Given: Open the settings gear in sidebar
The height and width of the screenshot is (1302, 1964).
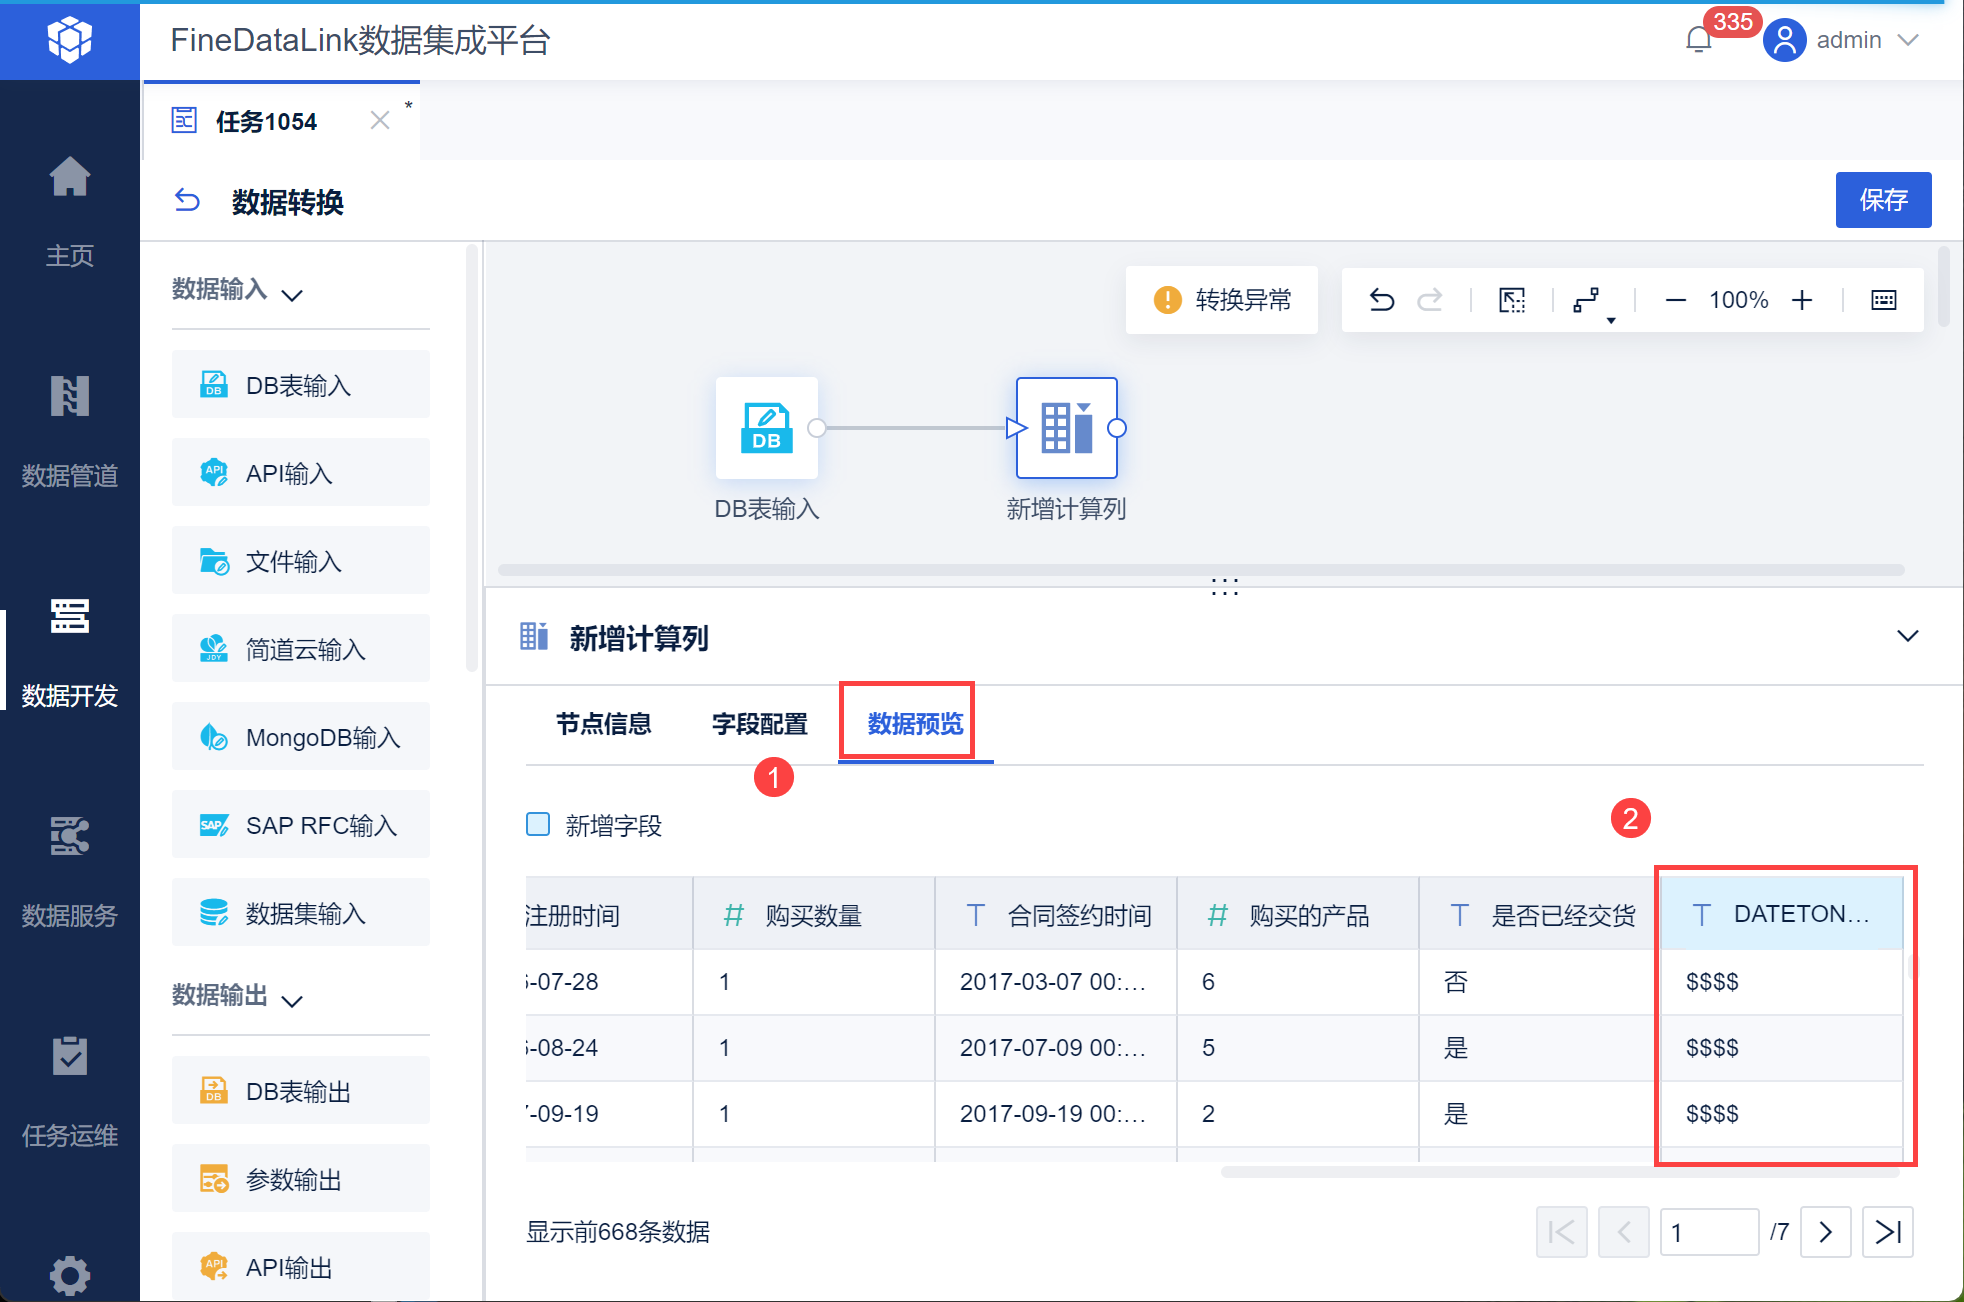Looking at the screenshot, I should point(69,1274).
